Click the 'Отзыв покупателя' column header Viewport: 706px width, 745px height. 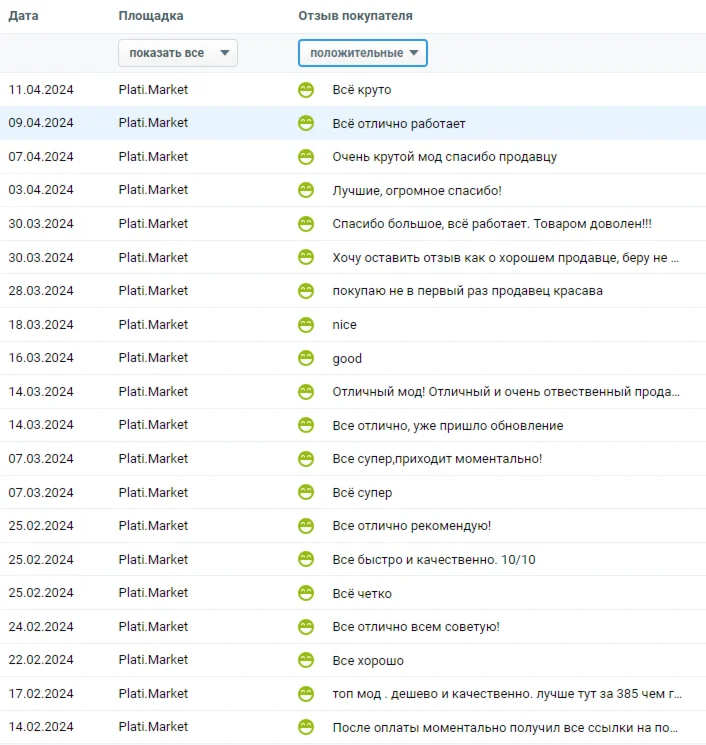point(355,17)
